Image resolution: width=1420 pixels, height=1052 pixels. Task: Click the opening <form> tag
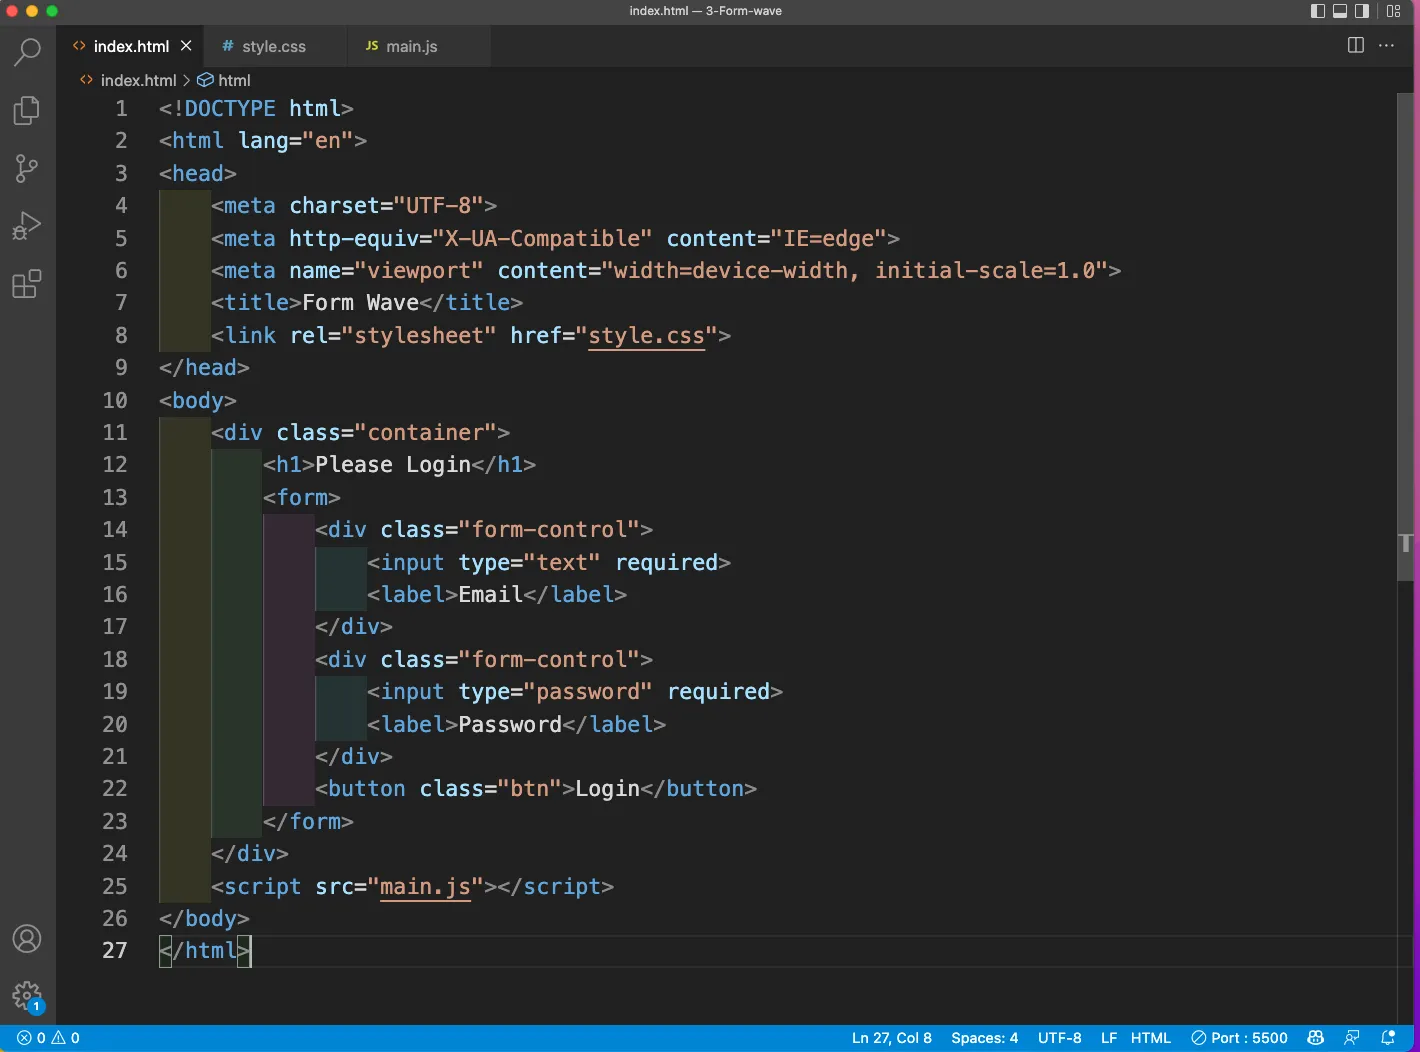click(x=302, y=497)
